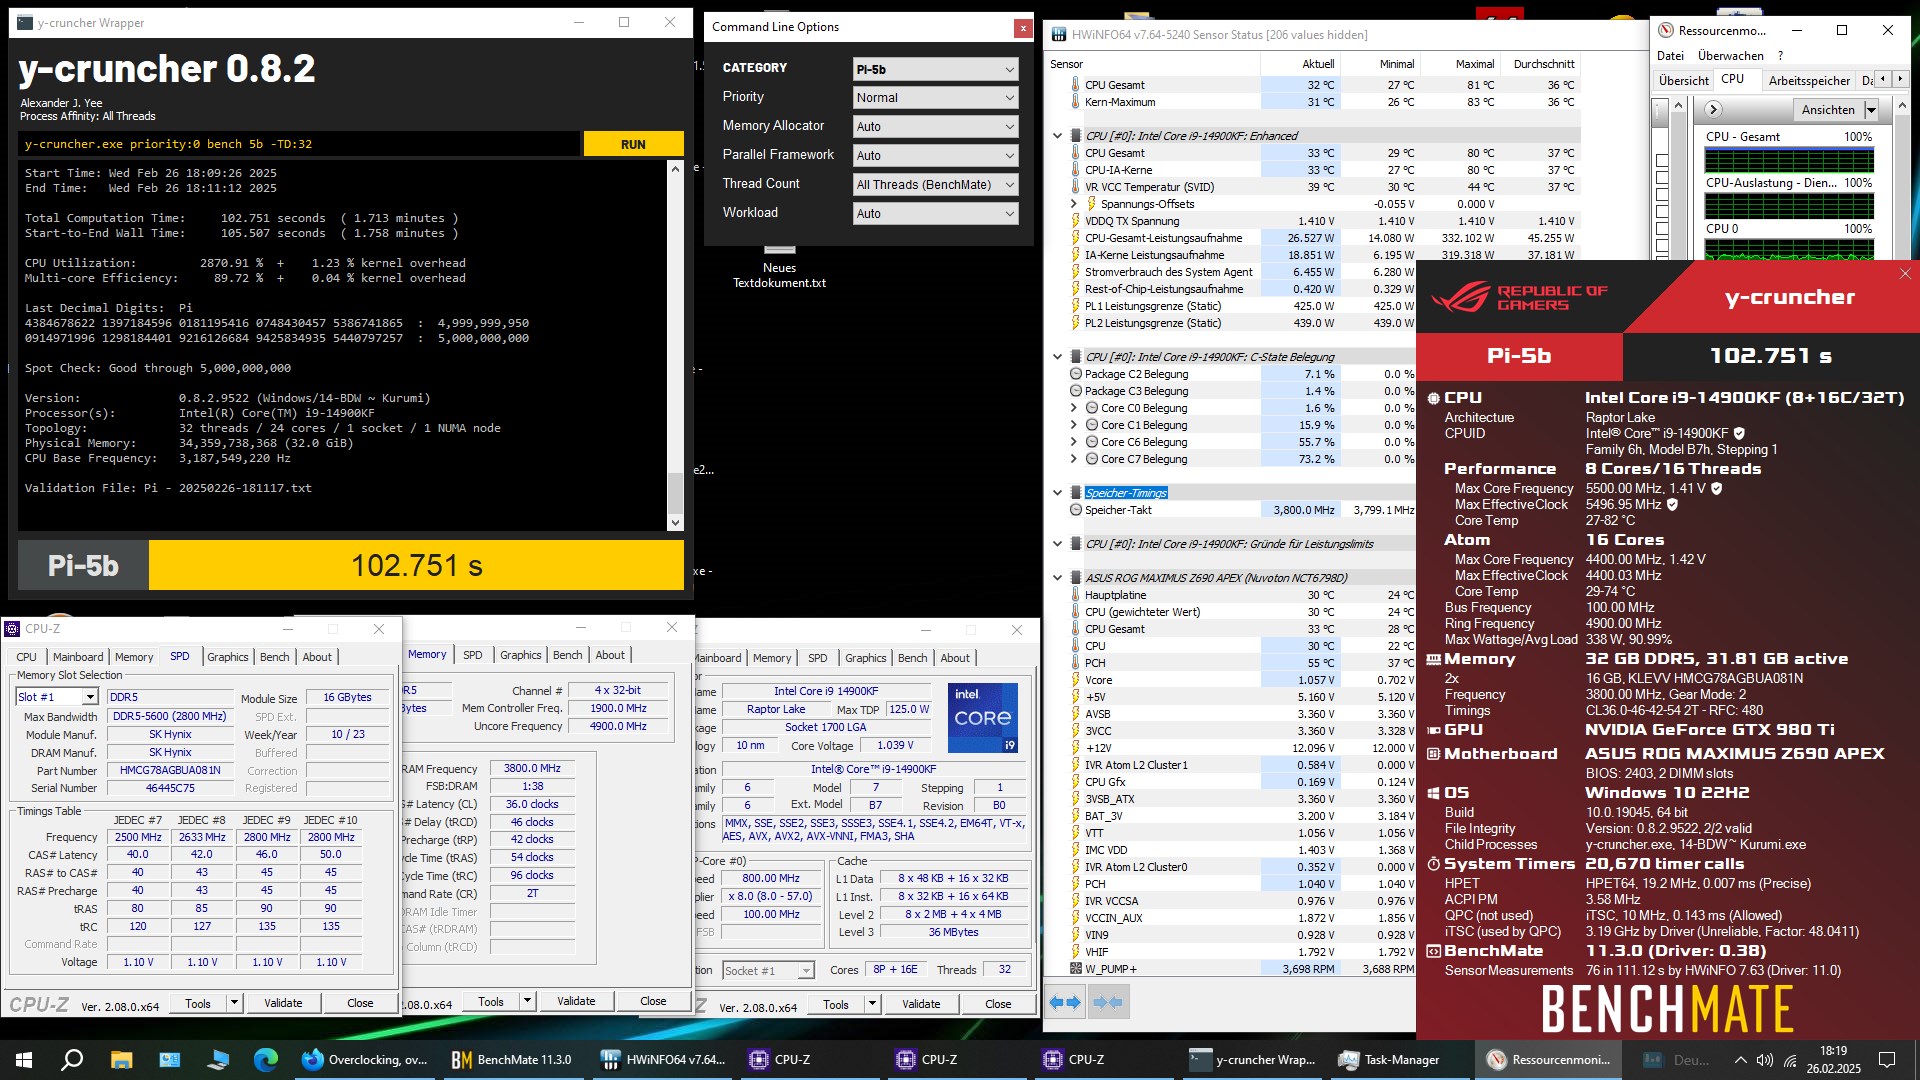Click Ressourcenmonitor title bar gauge icon
Image resolution: width=1920 pixels, height=1080 pixels.
(x=1666, y=30)
